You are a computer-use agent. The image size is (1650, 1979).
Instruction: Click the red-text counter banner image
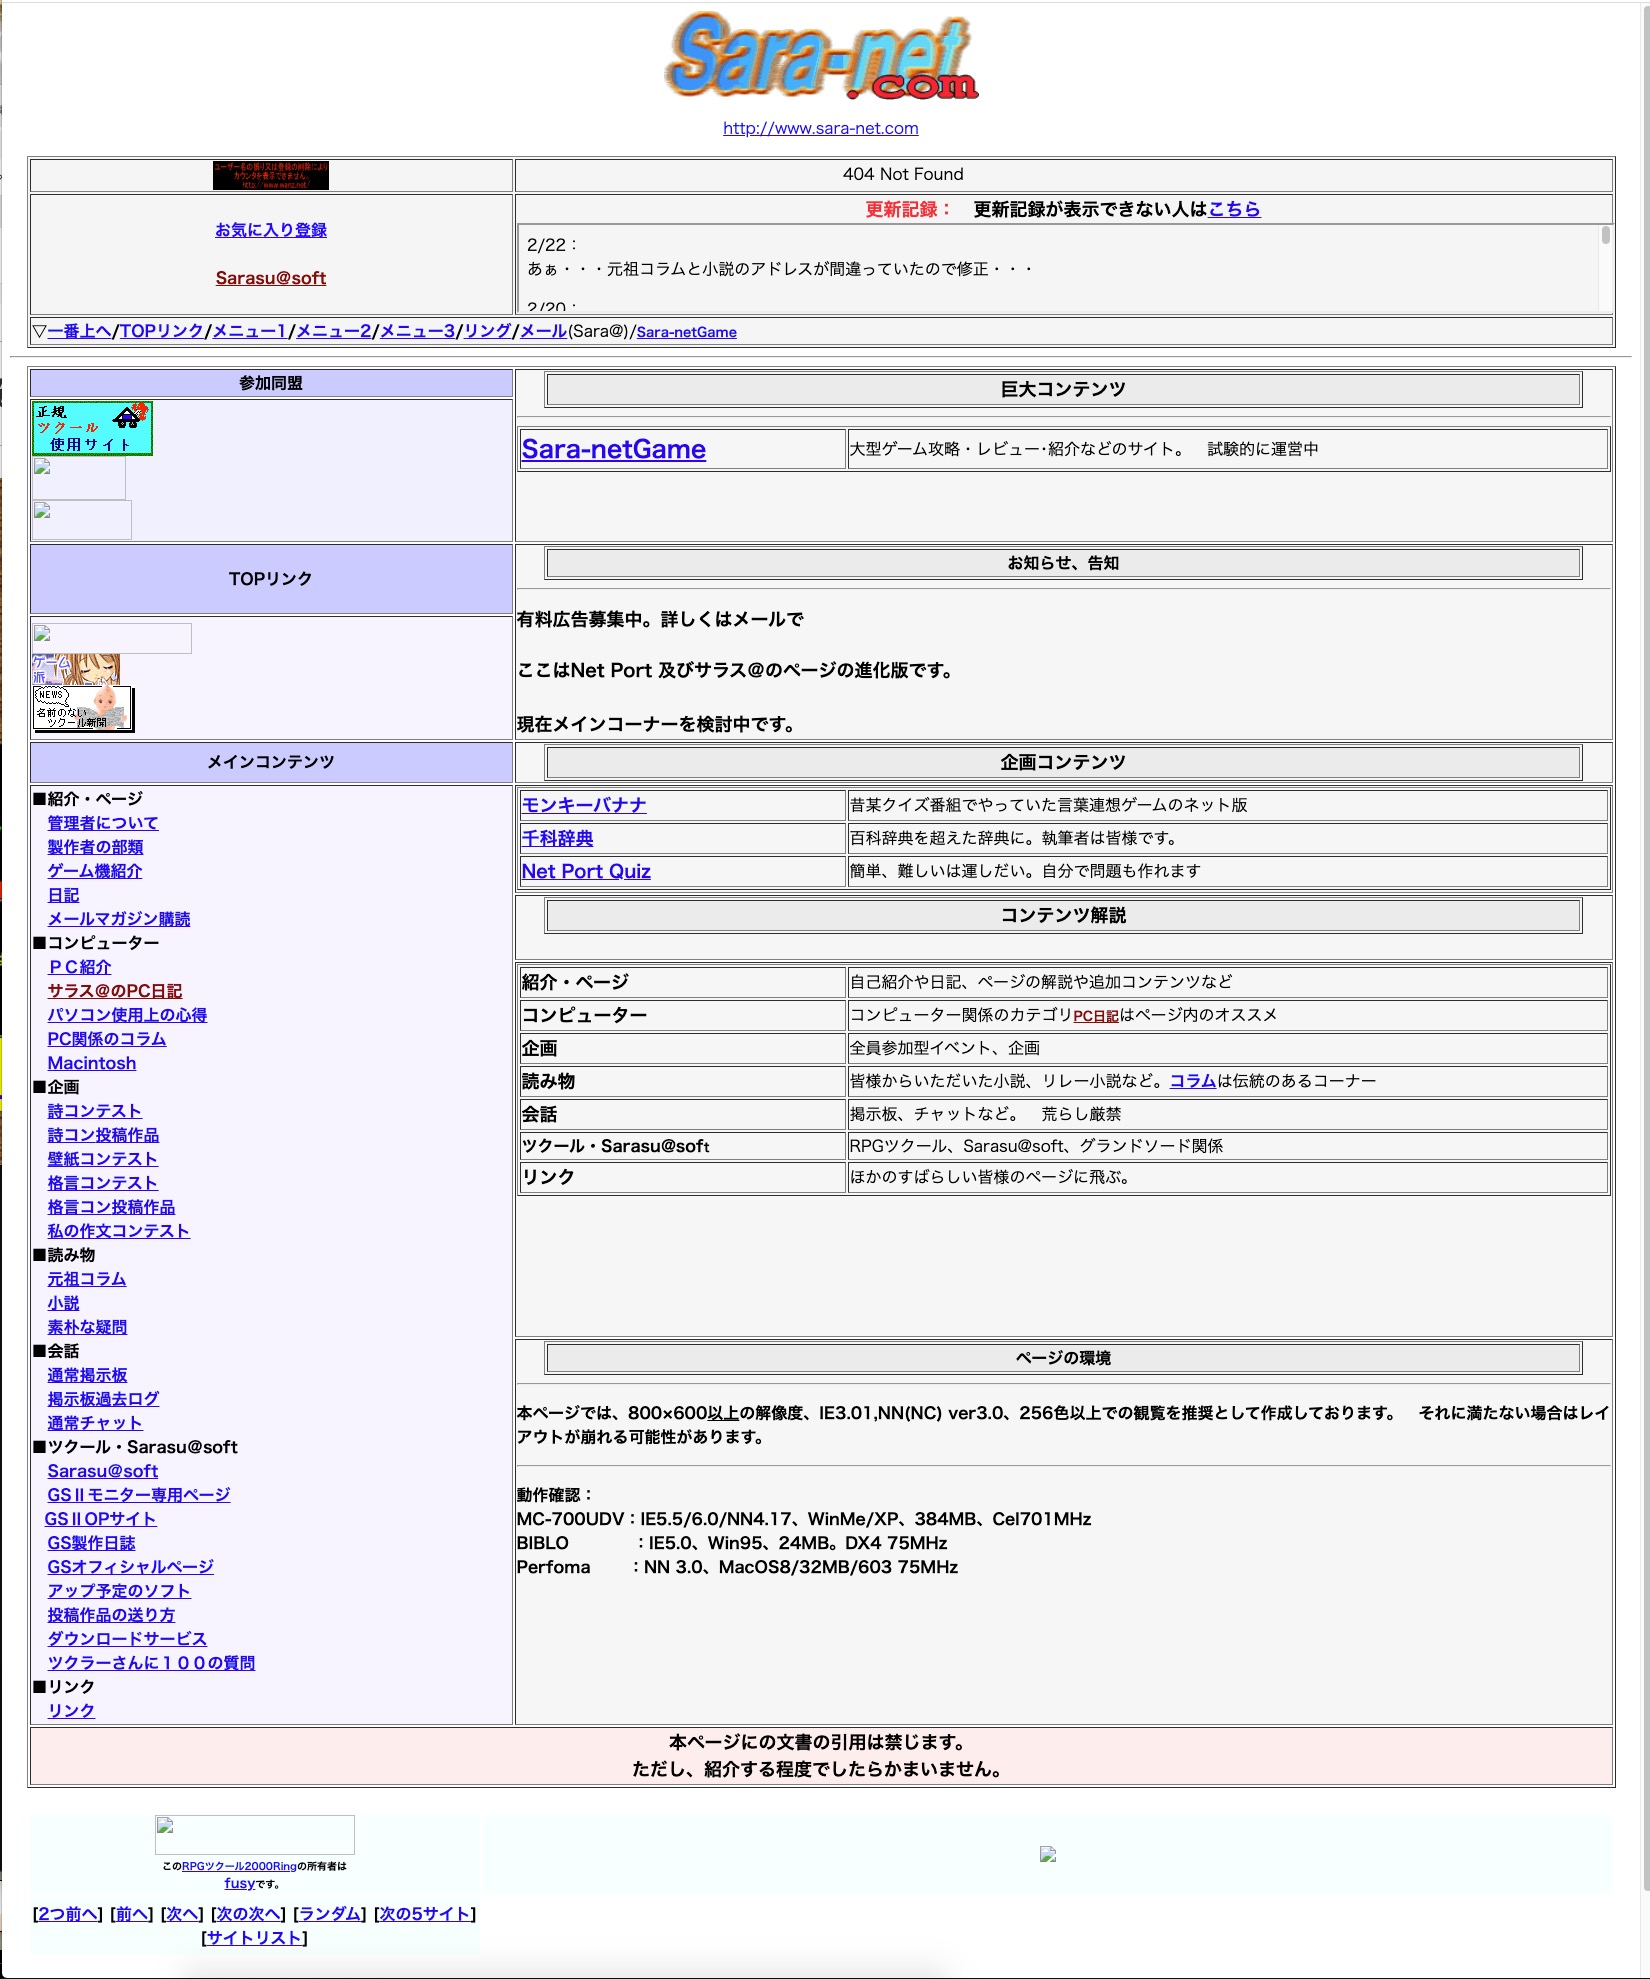click(270, 175)
